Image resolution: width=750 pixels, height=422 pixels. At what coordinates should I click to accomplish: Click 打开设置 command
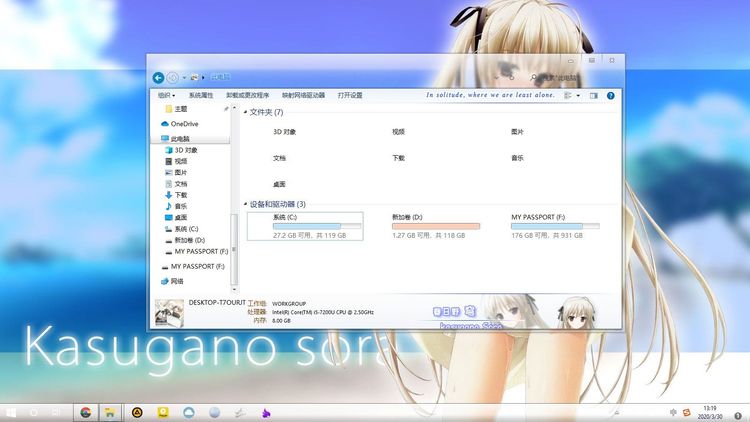click(350, 95)
